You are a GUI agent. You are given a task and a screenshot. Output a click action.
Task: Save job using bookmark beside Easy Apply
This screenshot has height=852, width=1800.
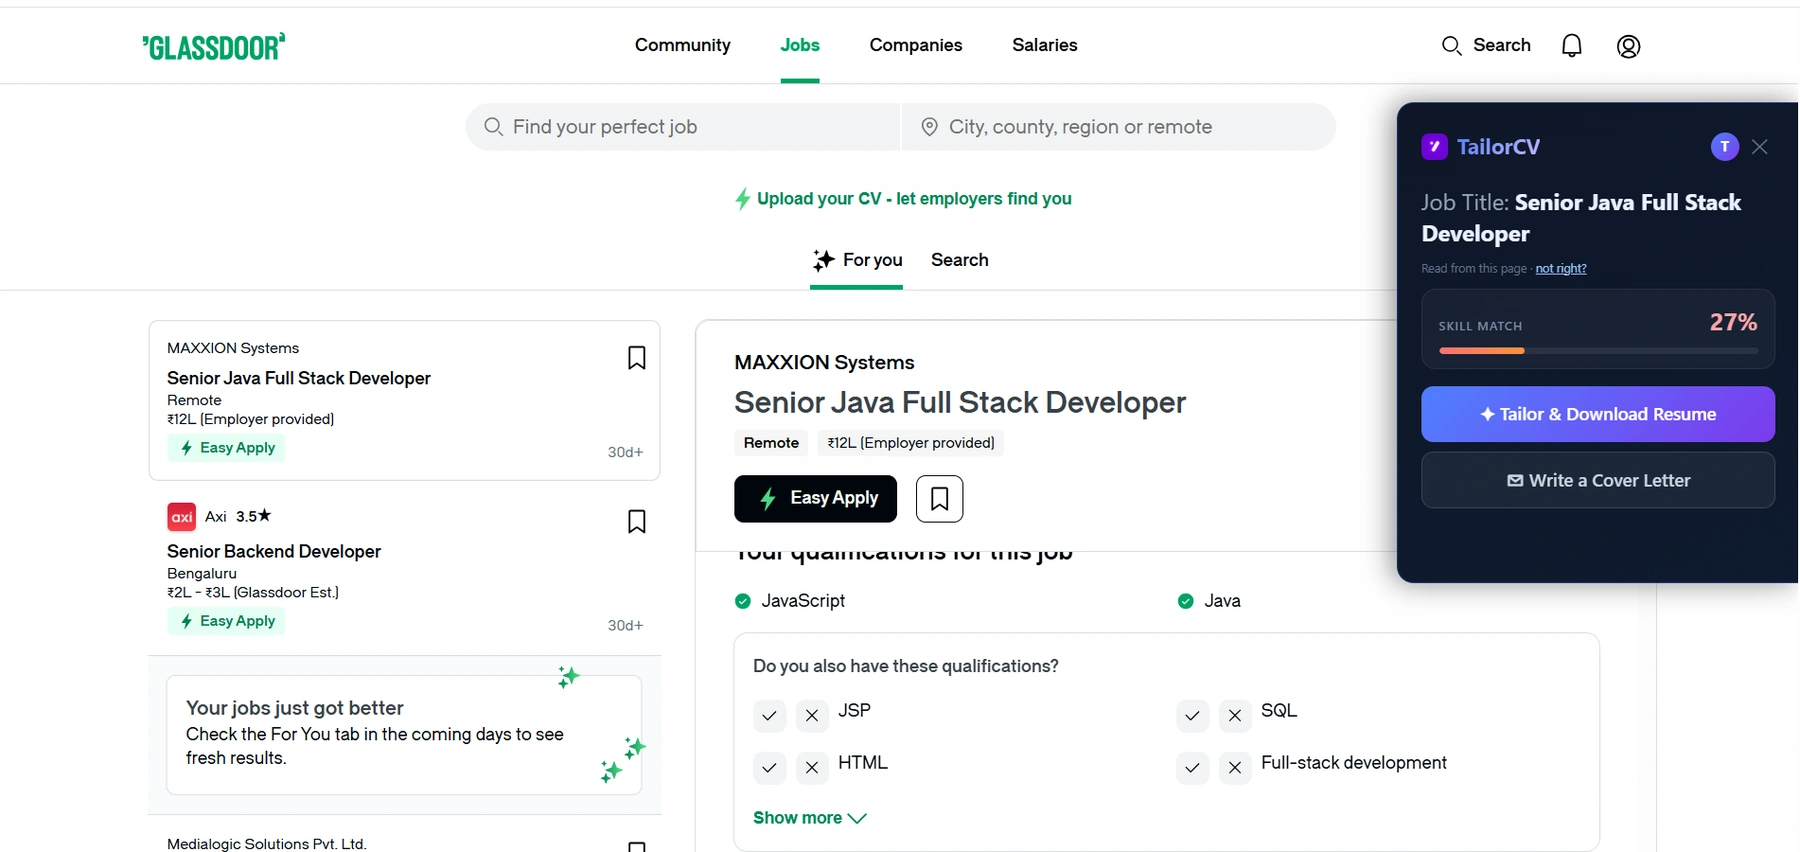[x=940, y=498]
